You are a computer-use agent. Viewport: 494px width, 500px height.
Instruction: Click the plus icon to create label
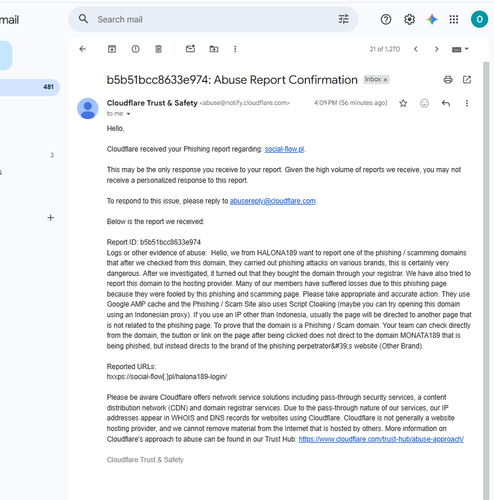50,218
